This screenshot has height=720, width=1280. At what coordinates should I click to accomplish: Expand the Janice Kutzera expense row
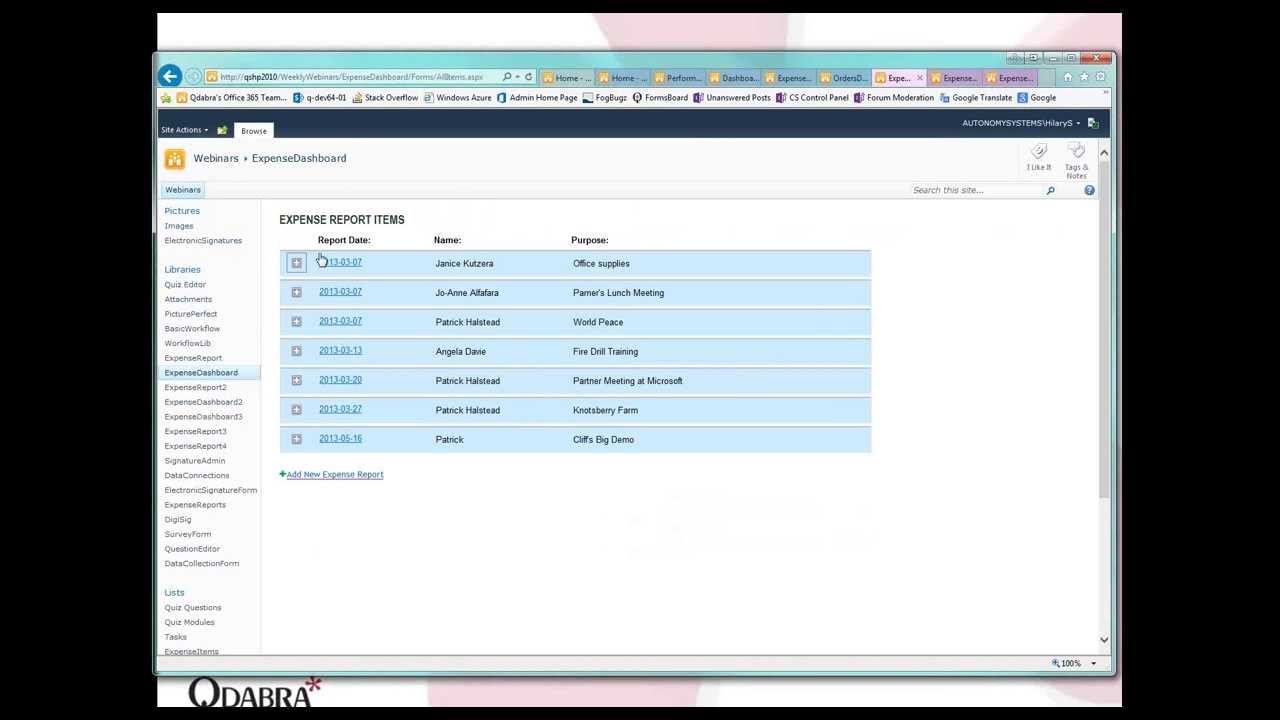click(296, 263)
